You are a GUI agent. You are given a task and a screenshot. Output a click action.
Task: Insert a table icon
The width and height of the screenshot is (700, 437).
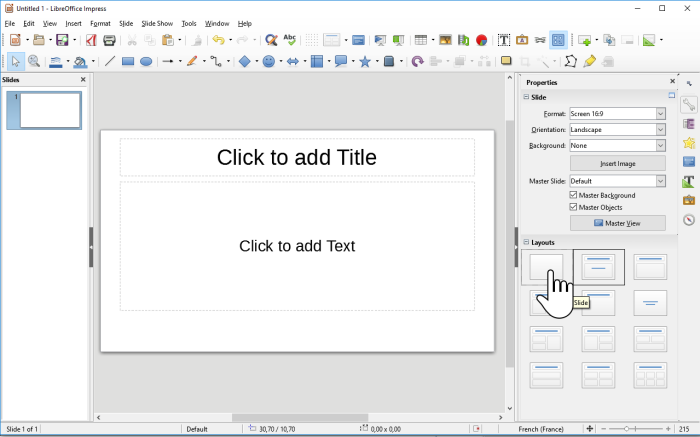421,40
